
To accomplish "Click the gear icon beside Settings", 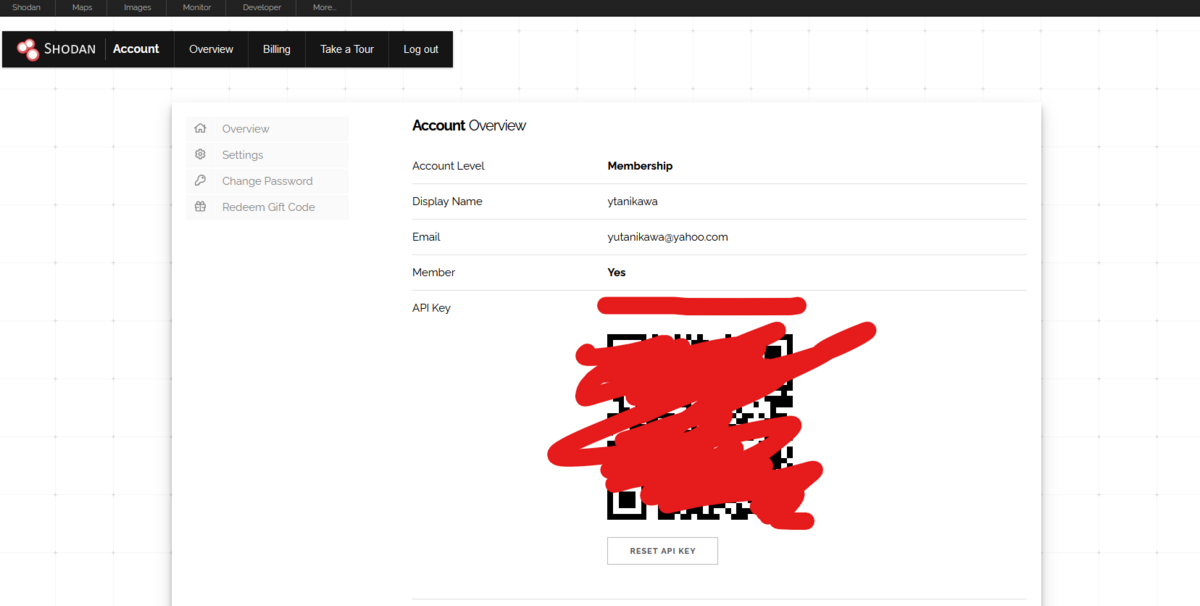I will pyautogui.click(x=200, y=155).
